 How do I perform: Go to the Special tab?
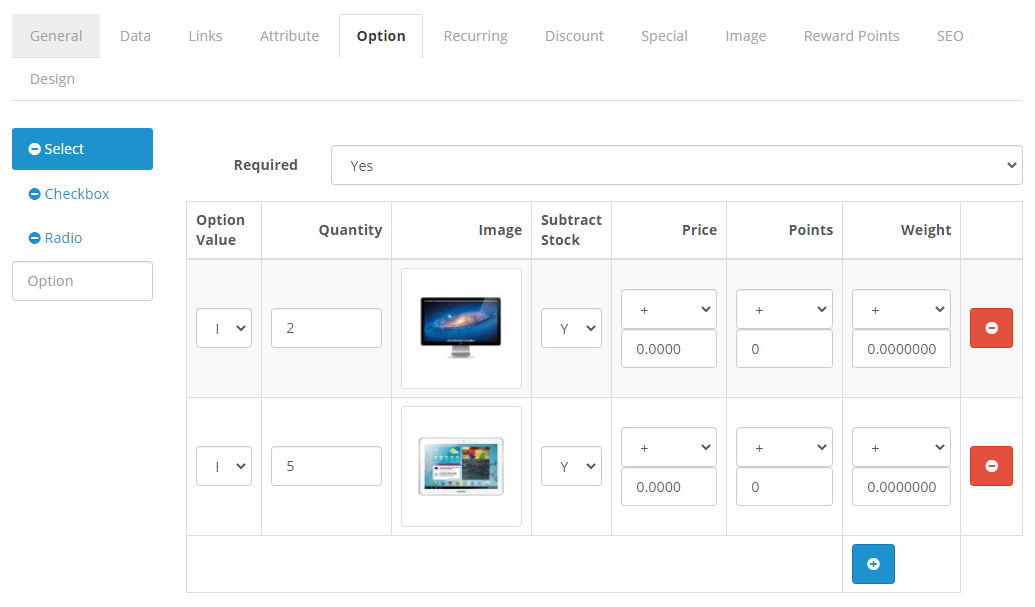point(664,36)
